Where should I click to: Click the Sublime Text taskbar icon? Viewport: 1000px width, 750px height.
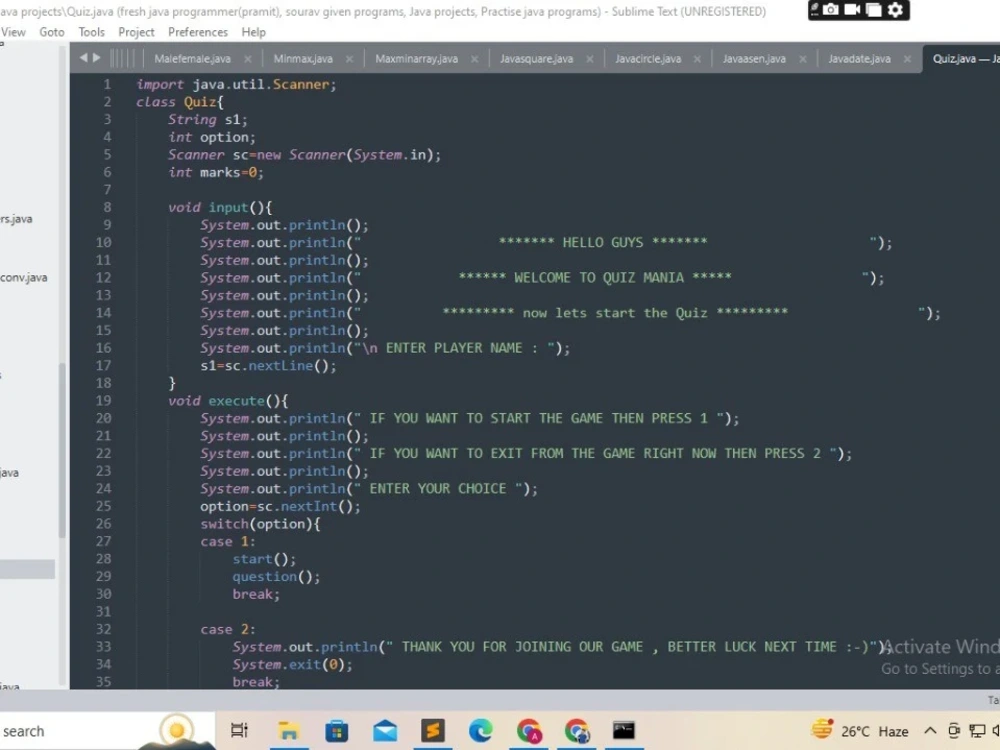(x=432, y=730)
